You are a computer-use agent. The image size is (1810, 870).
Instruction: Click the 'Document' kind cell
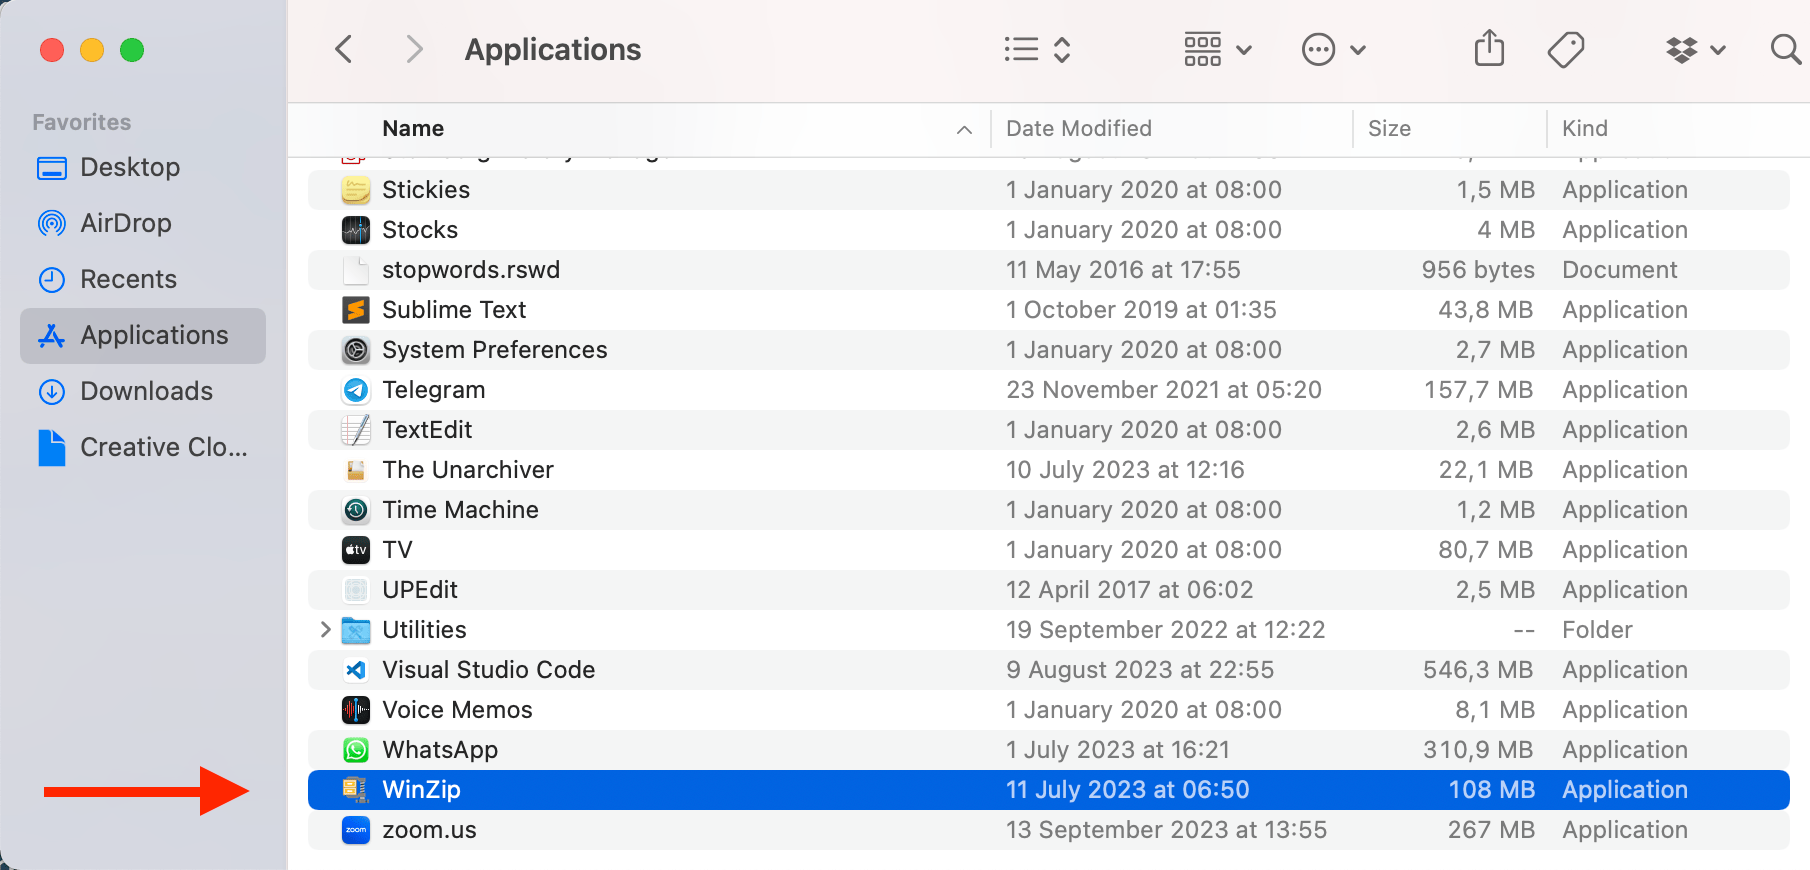click(x=1620, y=270)
